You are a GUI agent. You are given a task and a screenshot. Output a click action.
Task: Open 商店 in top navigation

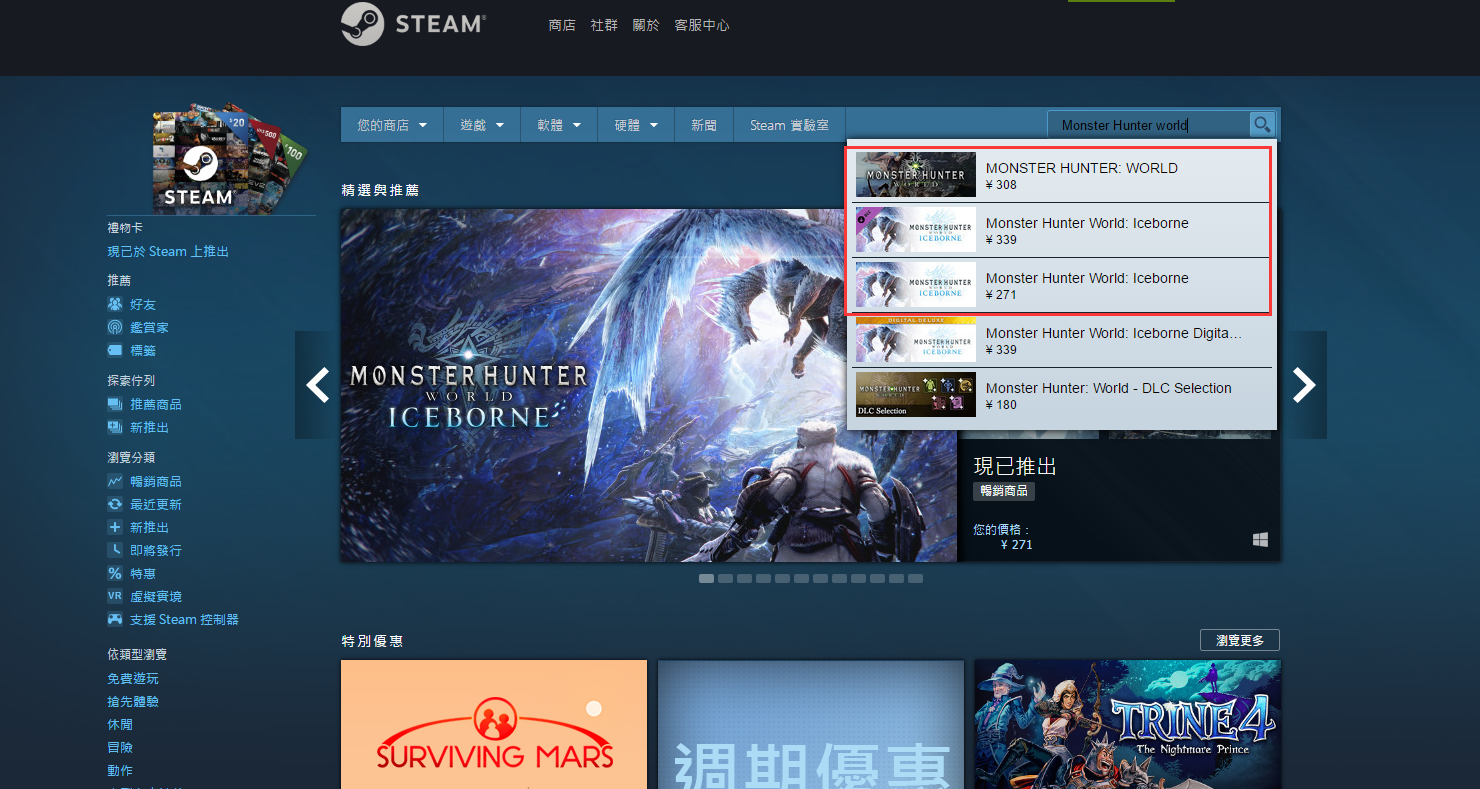pyautogui.click(x=562, y=25)
